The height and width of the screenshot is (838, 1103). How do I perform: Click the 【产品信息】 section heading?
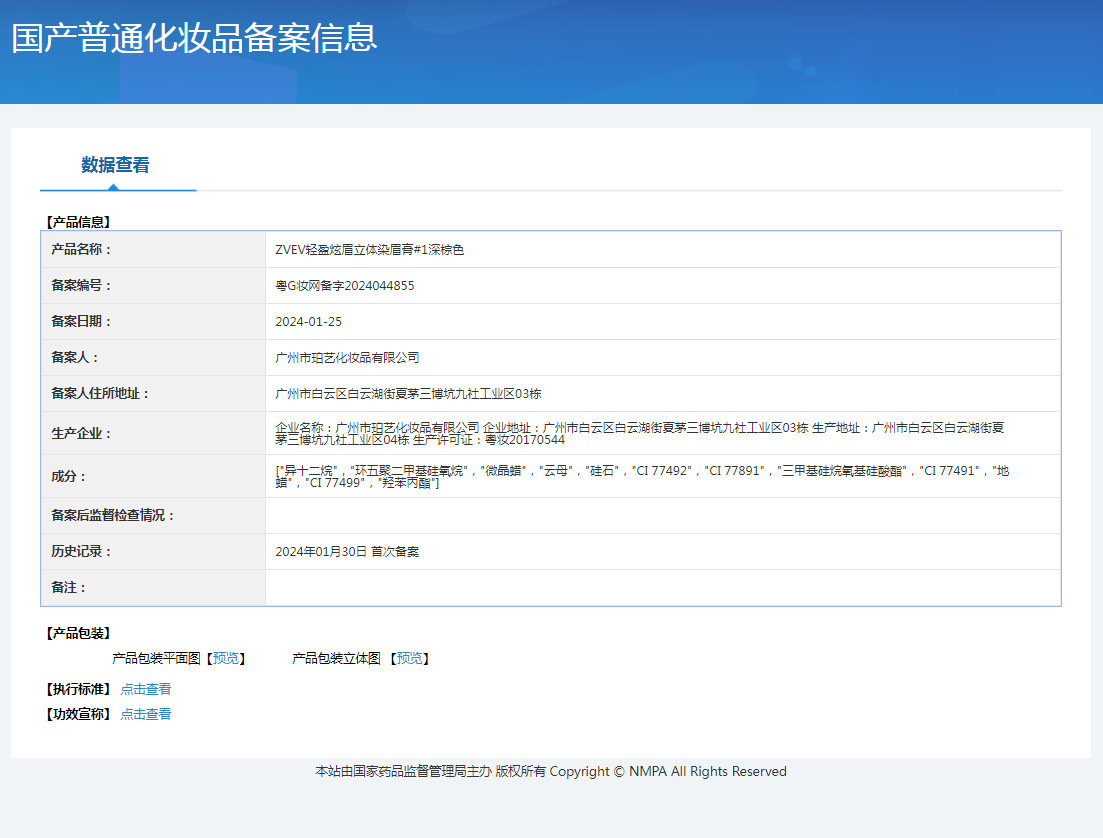(x=78, y=222)
